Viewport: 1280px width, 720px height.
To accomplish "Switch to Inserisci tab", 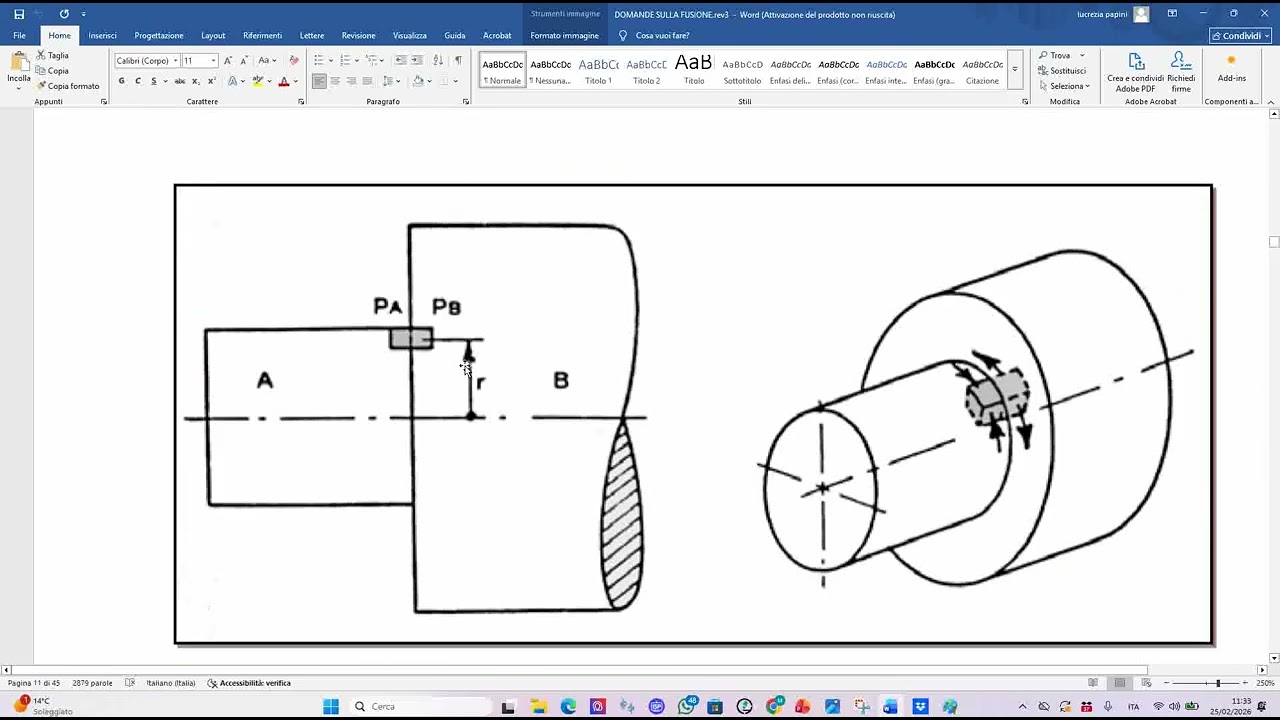I will click(102, 35).
